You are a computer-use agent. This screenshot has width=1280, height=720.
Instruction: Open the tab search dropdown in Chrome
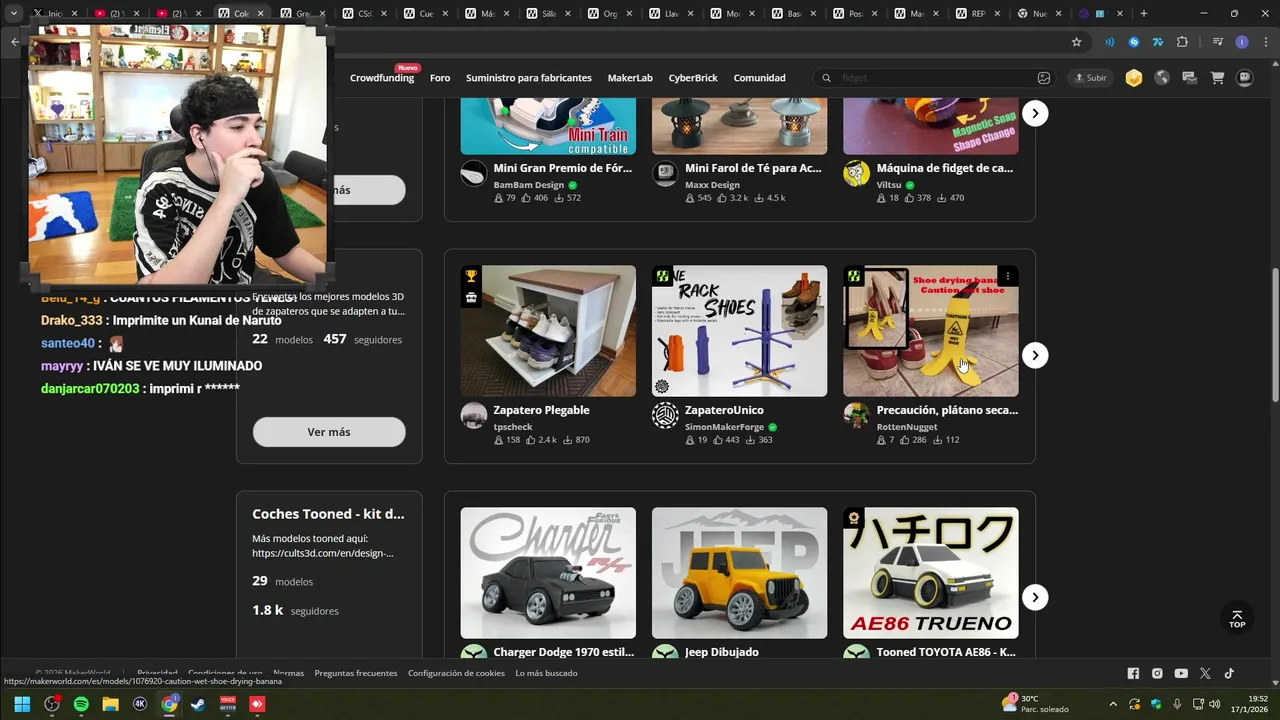point(14,13)
